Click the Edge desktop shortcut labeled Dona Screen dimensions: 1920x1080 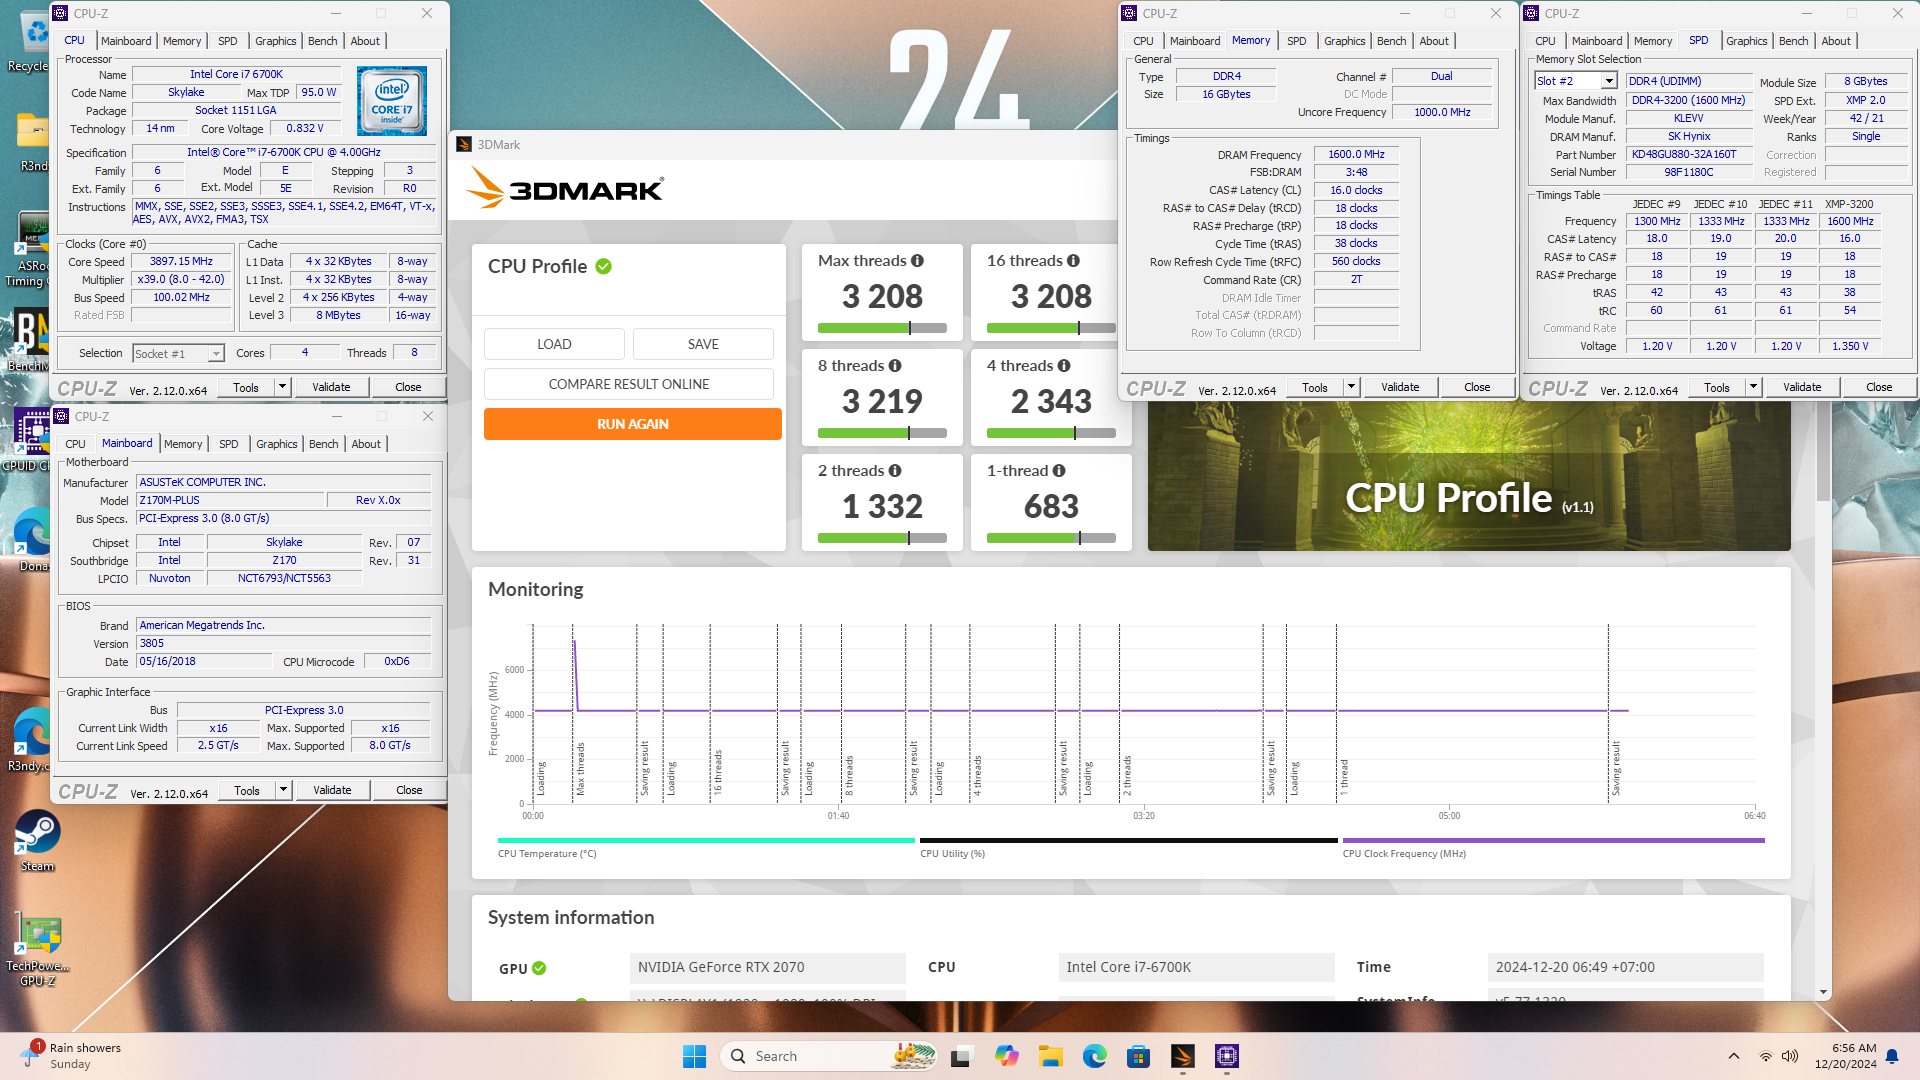click(x=33, y=540)
